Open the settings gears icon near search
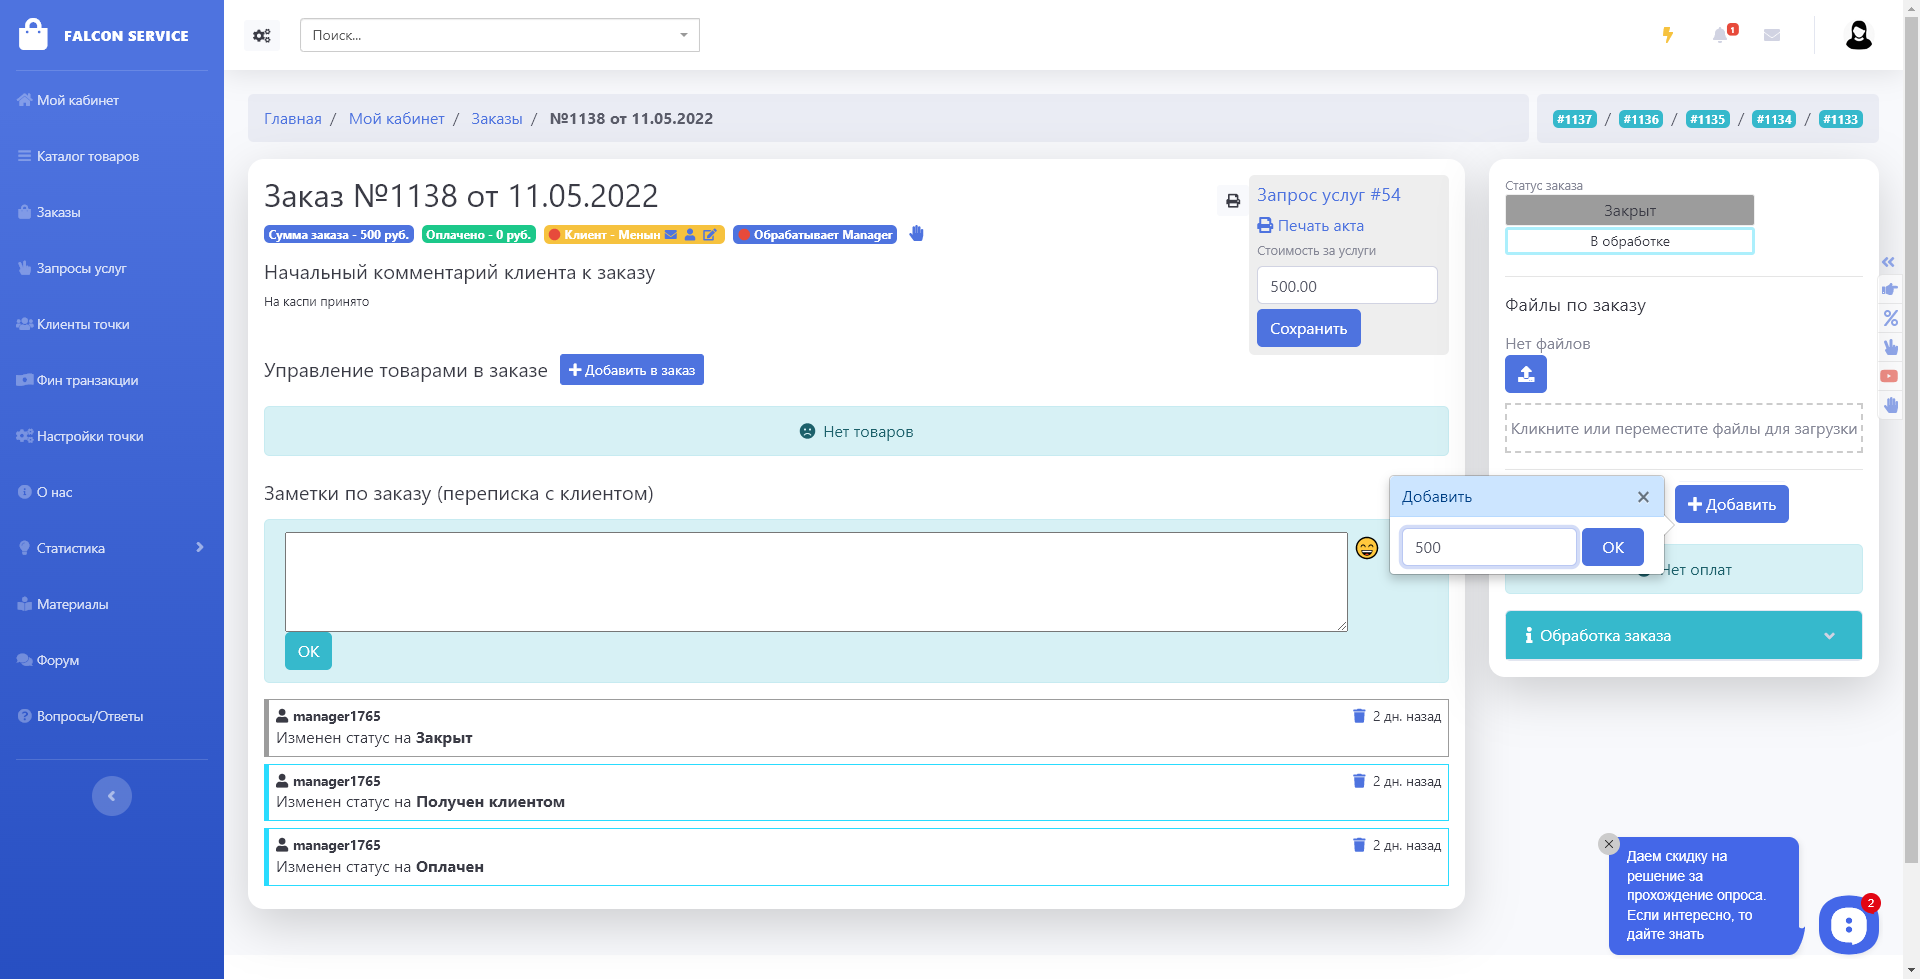 pyautogui.click(x=262, y=36)
